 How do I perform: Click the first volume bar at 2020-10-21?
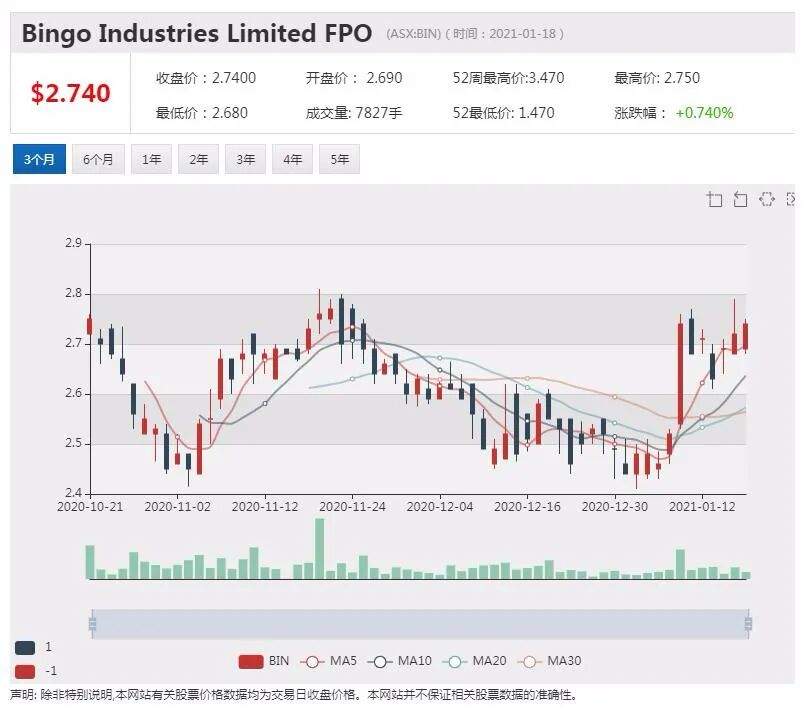click(x=90, y=562)
